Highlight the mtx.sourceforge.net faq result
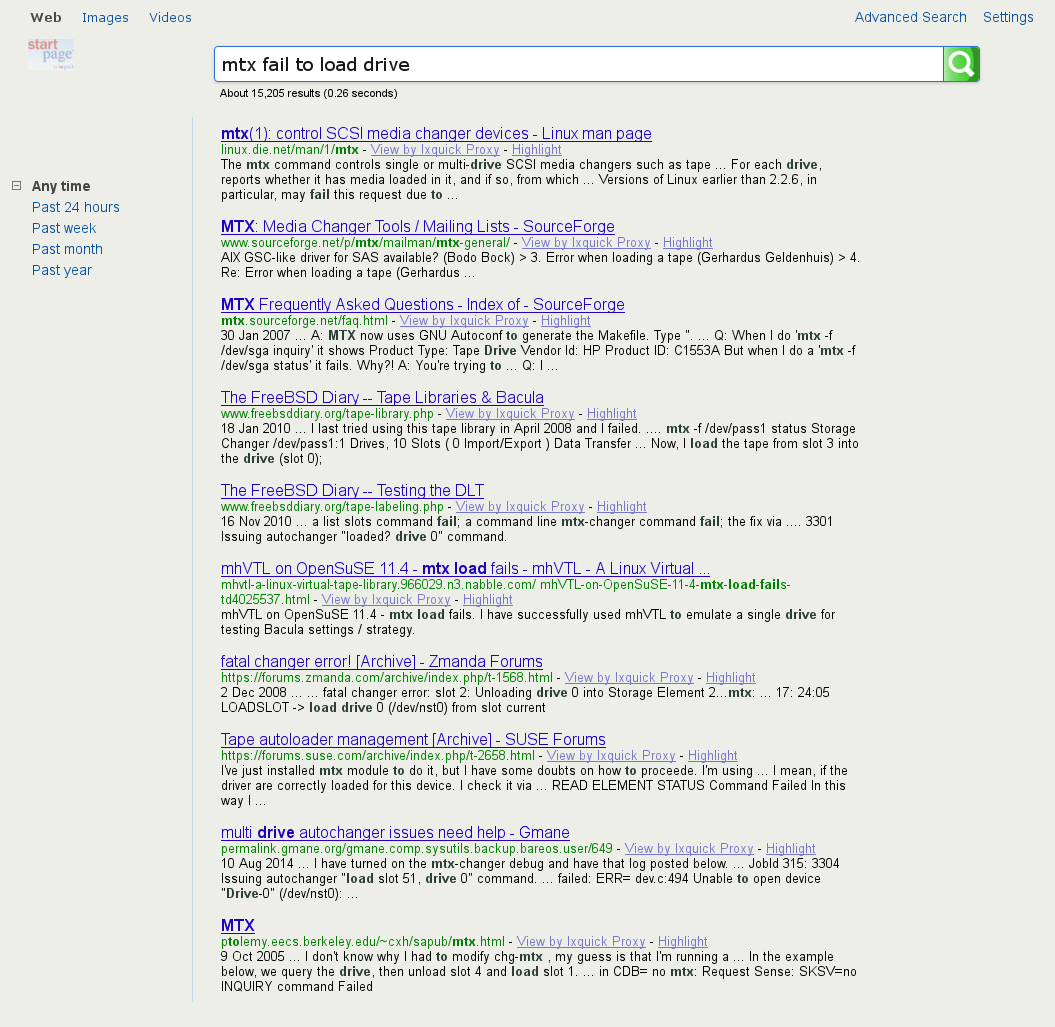Image resolution: width=1055 pixels, height=1027 pixels. 566,320
